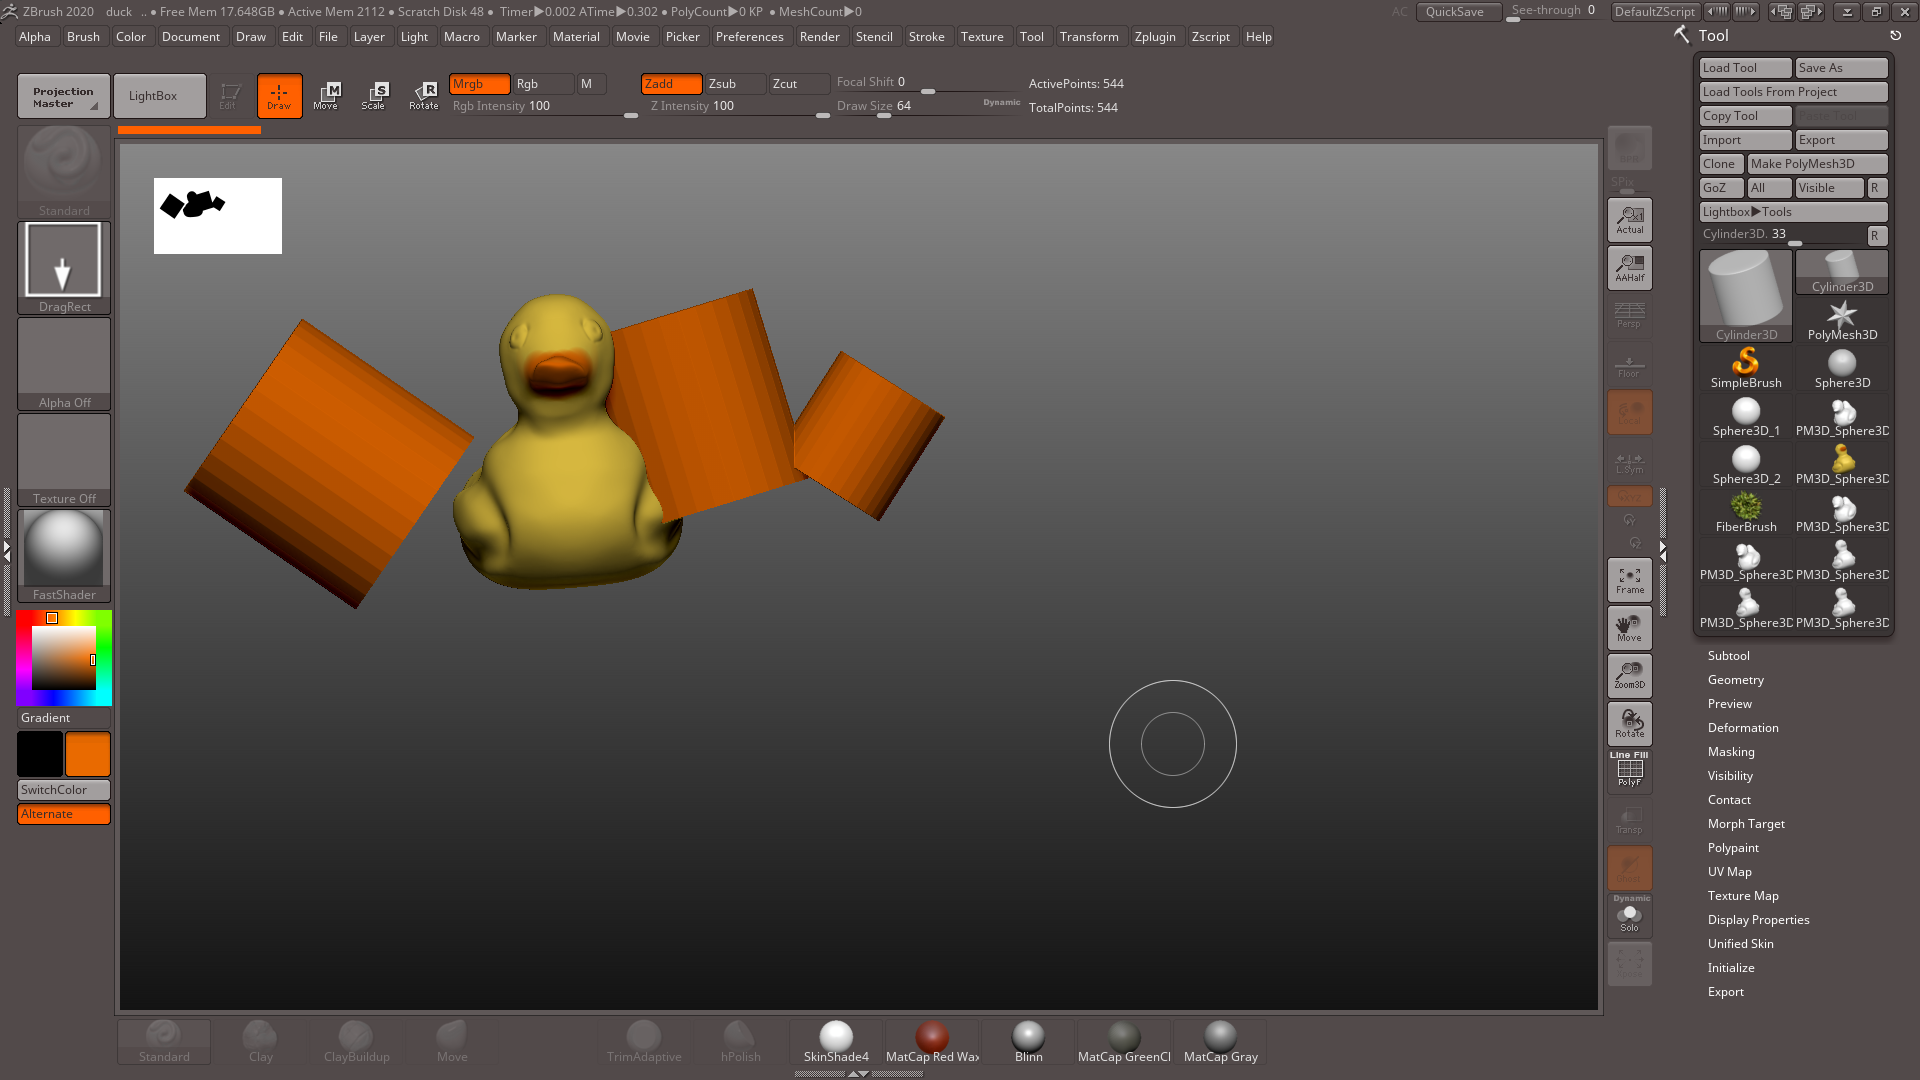Viewport: 1920px width, 1080px height.
Task: Open the Zplugin menu
Action: click(1154, 37)
